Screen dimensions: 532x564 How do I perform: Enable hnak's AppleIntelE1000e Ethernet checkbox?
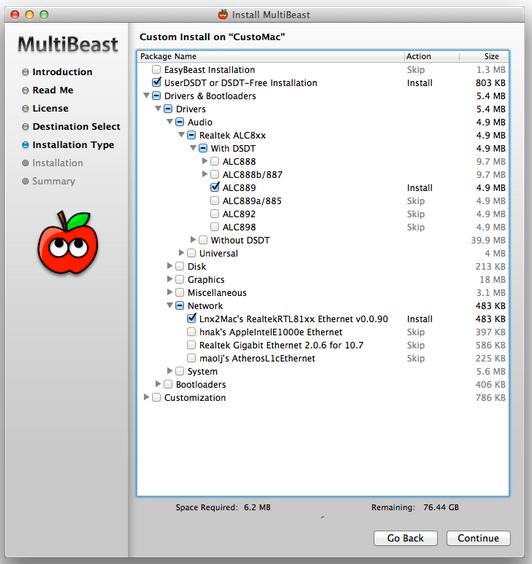coord(191,332)
